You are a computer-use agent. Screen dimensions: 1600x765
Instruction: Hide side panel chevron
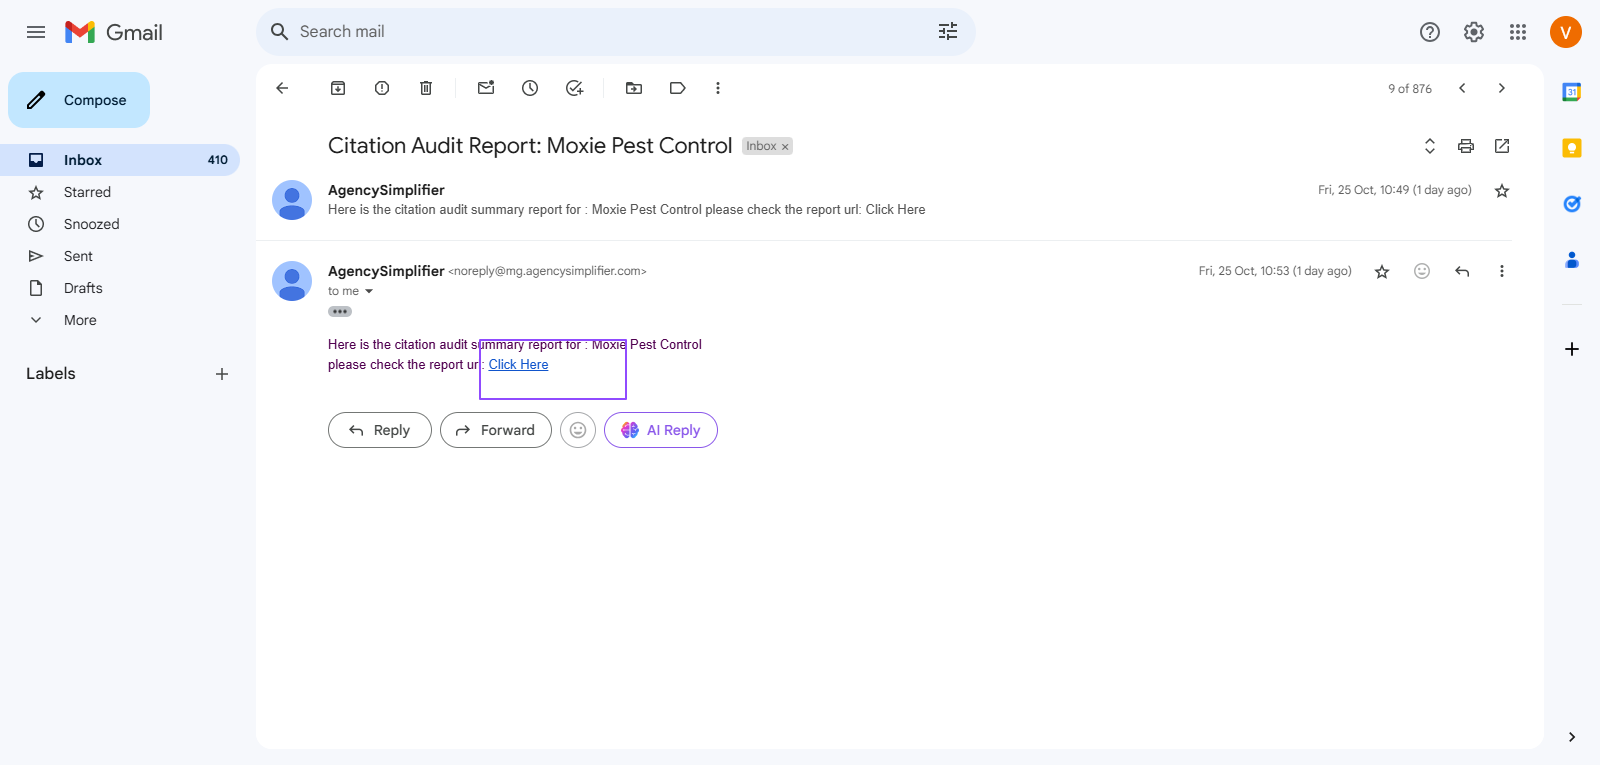click(x=1572, y=737)
